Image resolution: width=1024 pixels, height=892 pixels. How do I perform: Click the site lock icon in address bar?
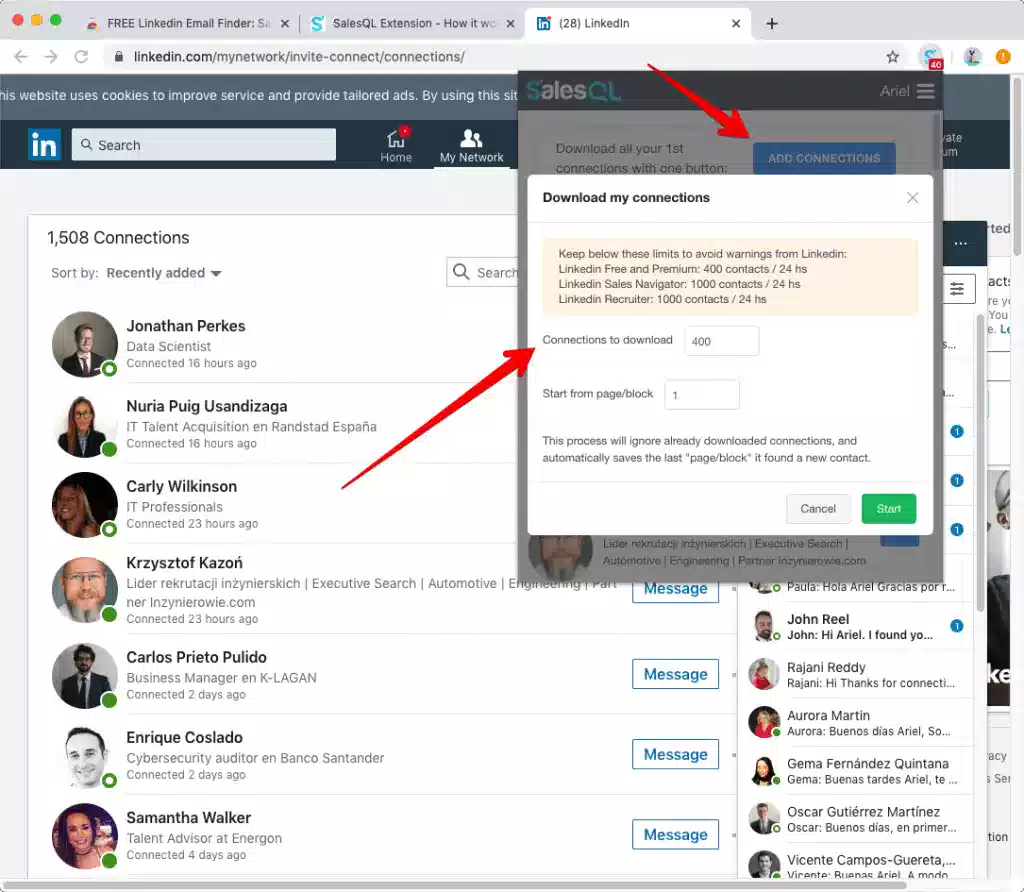point(118,57)
